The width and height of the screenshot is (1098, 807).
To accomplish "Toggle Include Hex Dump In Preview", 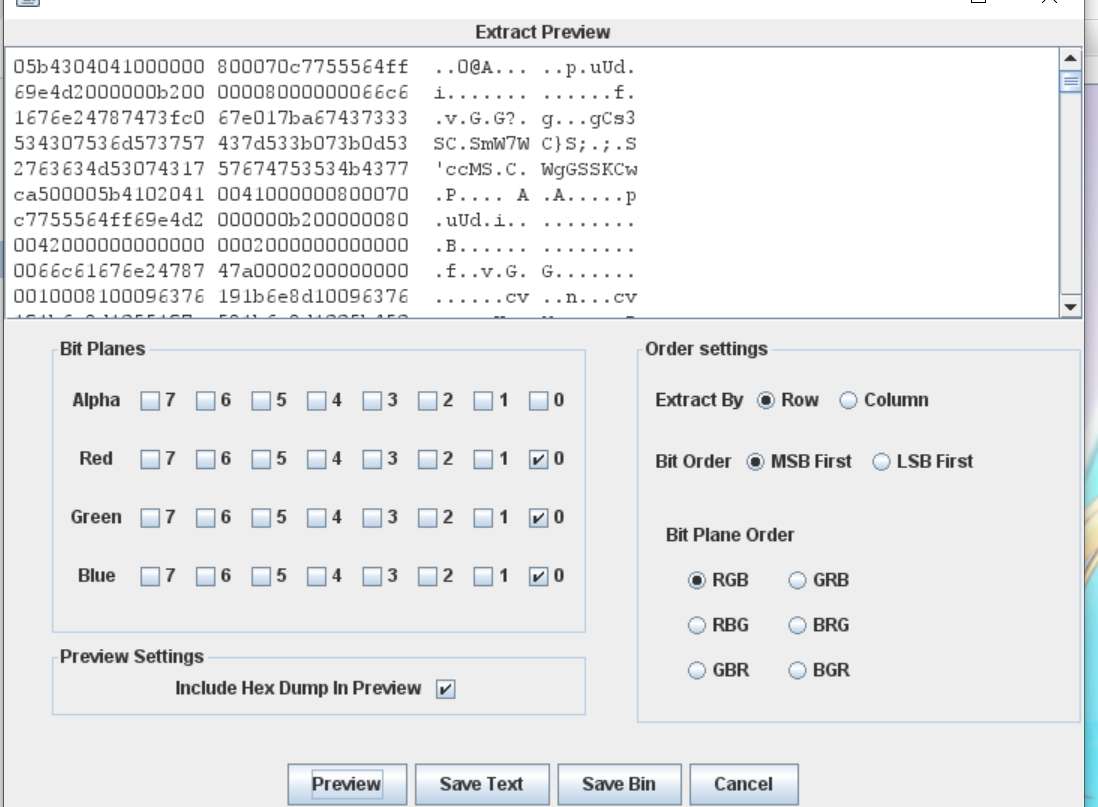I will 445,689.
